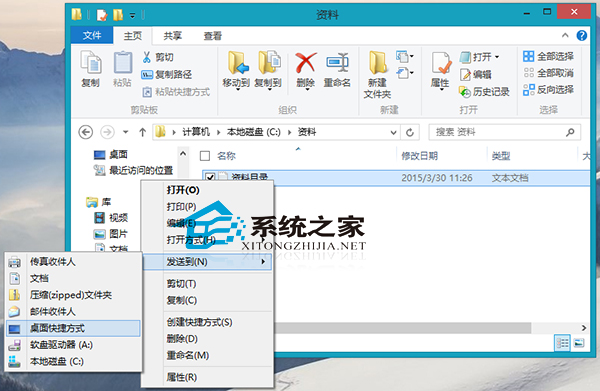Image resolution: width=600 pixels, height=391 pixels.
Task: Click the 本地磁盘 (C:) breadcrumb
Action: click(x=254, y=132)
